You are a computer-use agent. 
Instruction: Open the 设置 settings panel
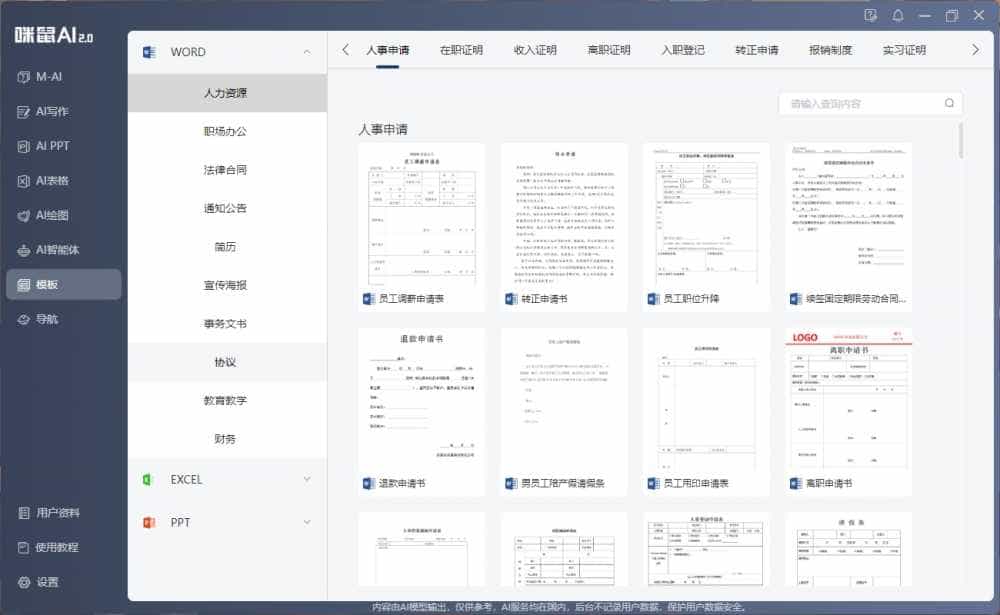coord(48,583)
